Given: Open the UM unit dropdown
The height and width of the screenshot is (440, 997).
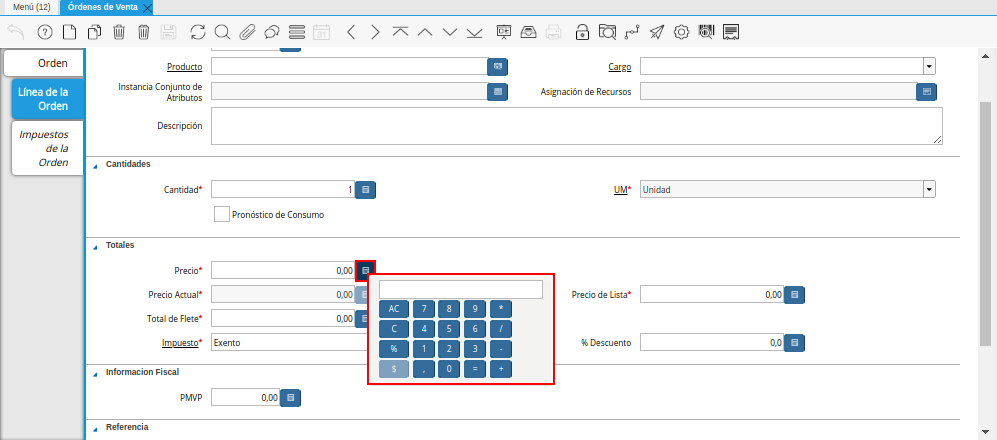Looking at the screenshot, I should [x=930, y=189].
